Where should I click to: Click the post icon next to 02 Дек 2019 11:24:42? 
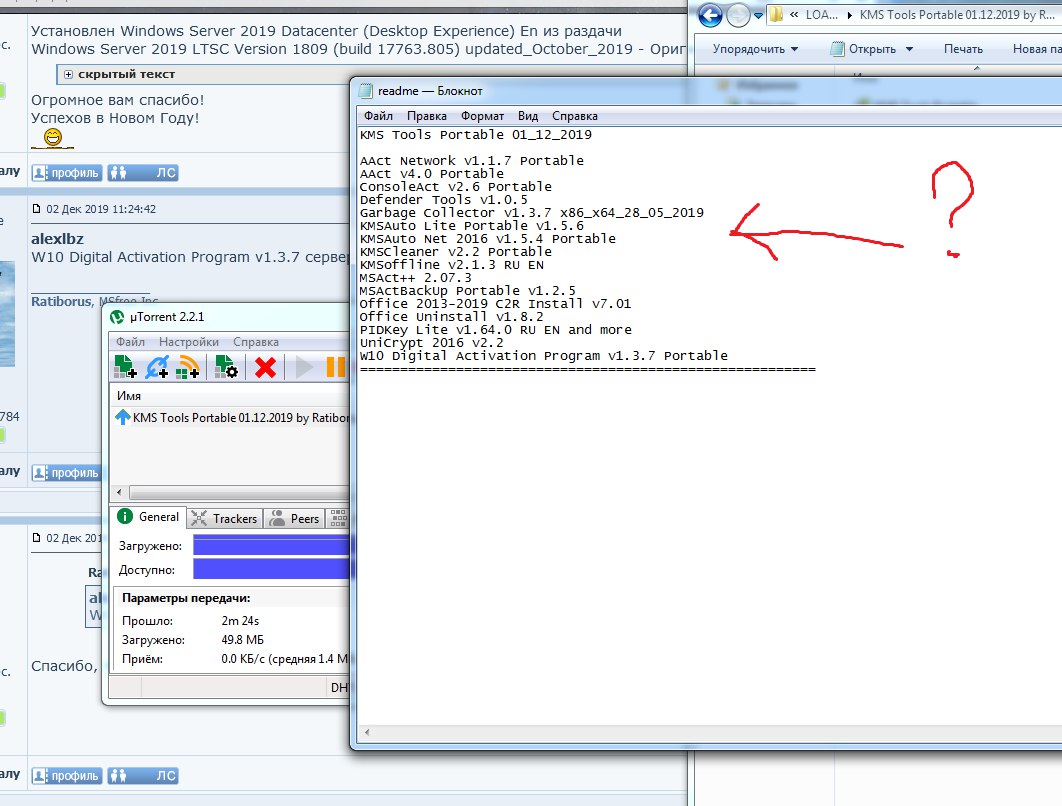[37, 209]
